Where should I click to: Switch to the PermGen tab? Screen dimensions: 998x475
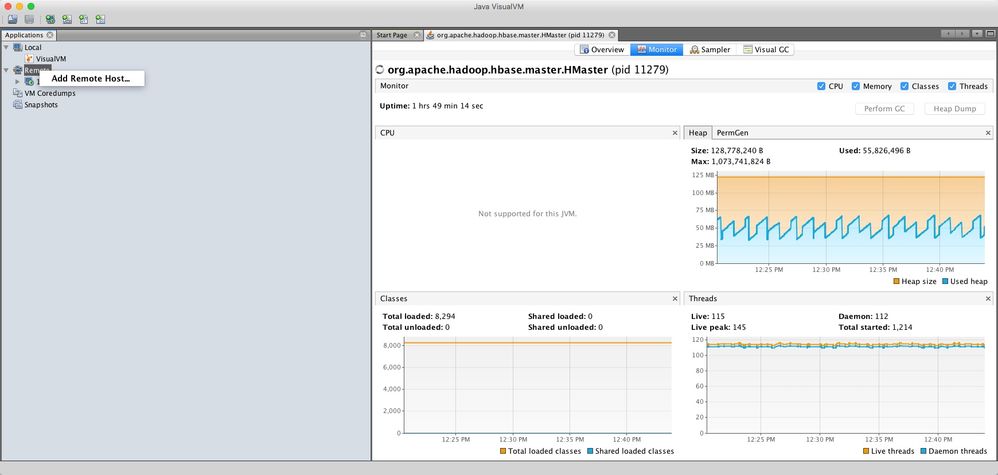click(x=731, y=133)
